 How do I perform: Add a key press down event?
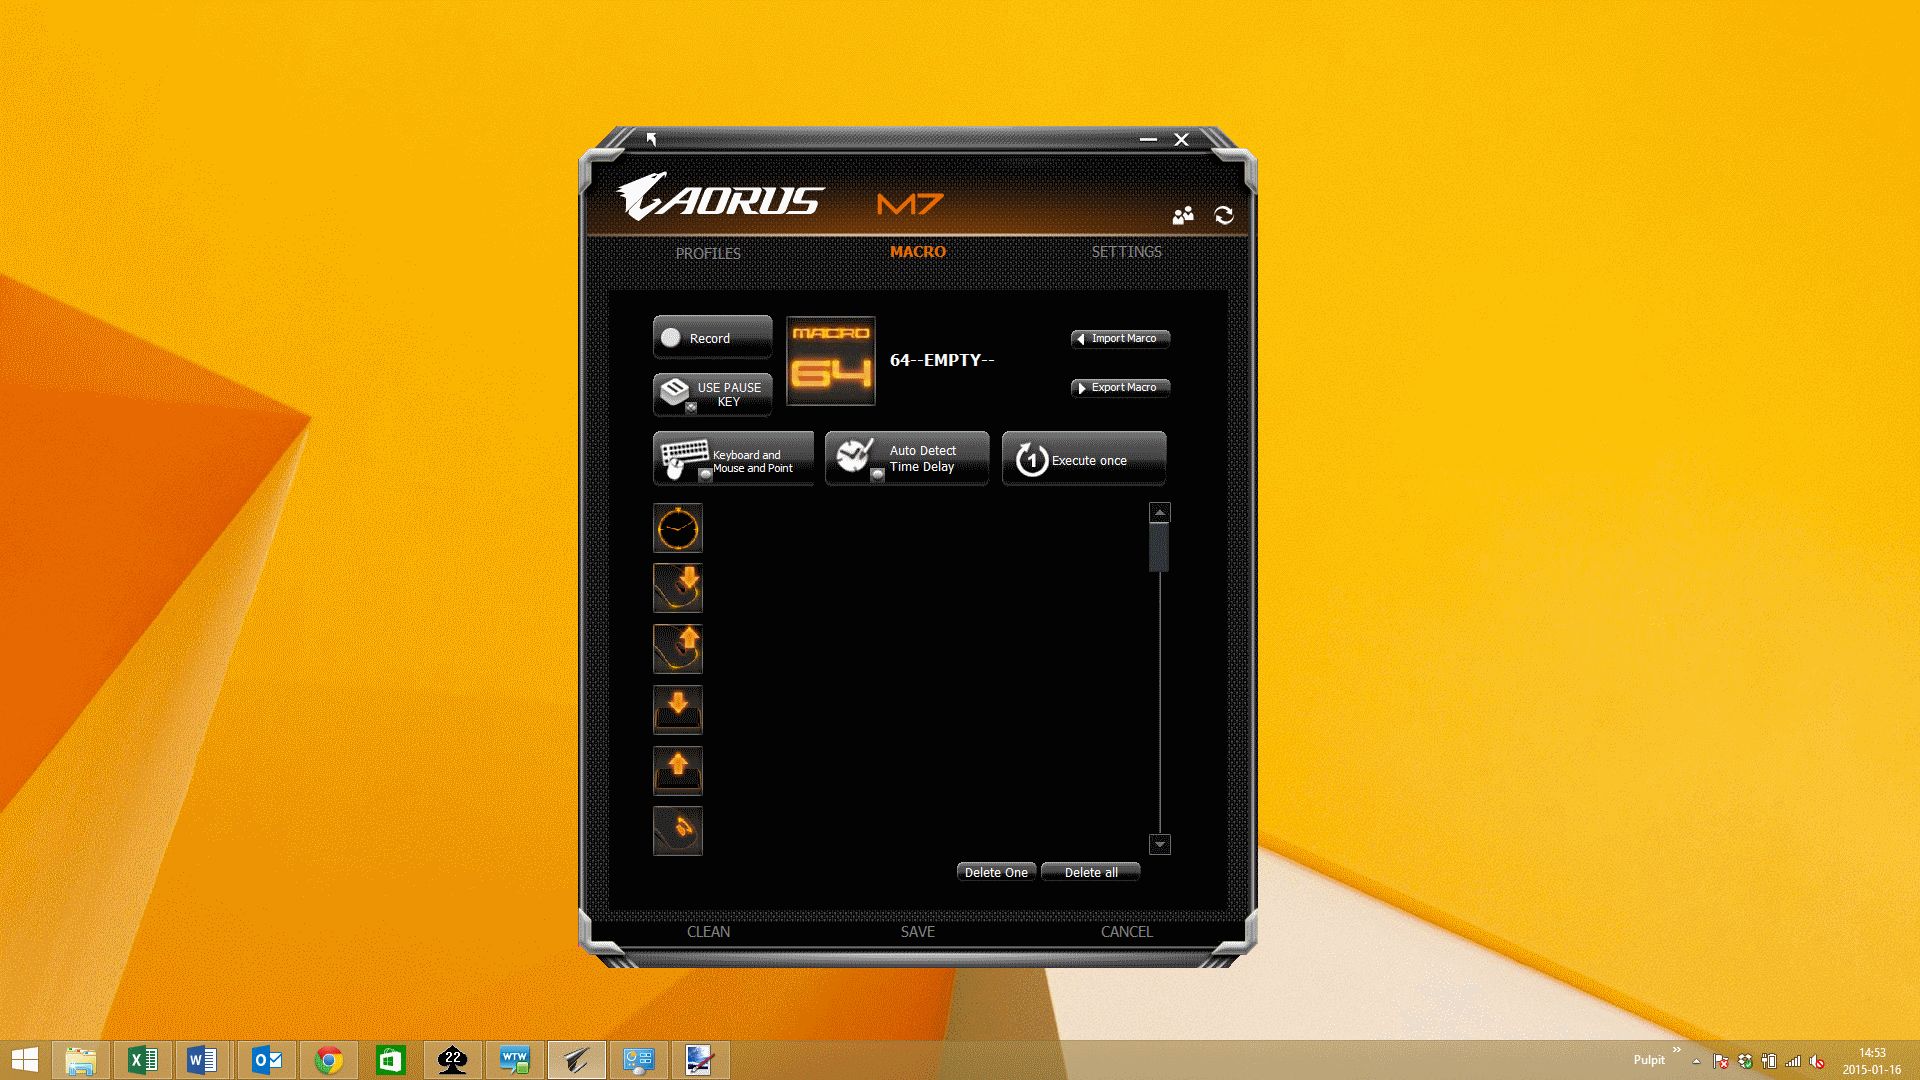678,710
